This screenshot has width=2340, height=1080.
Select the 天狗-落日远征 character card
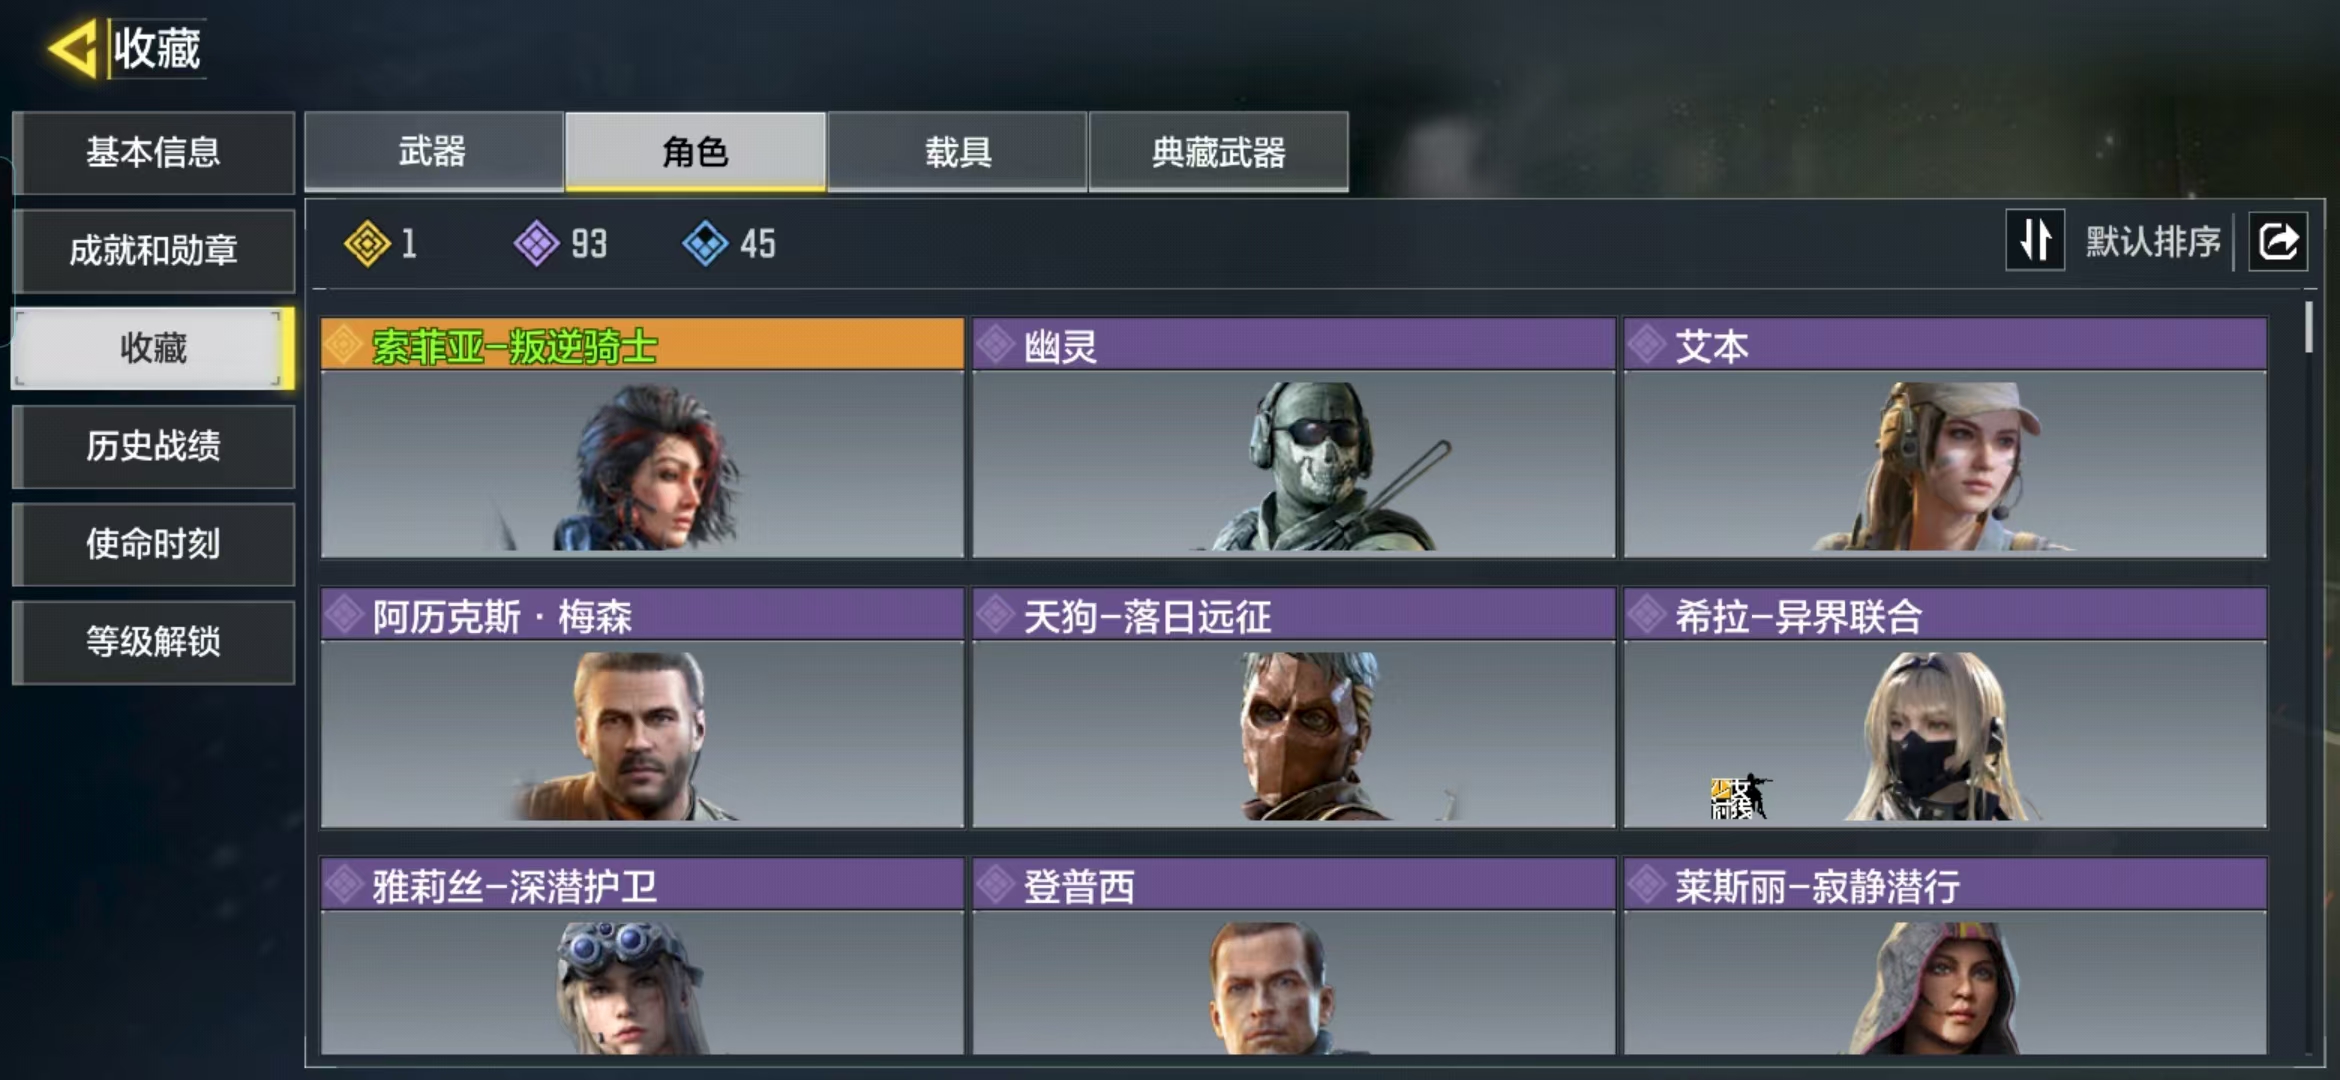[x=1294, y=707]
